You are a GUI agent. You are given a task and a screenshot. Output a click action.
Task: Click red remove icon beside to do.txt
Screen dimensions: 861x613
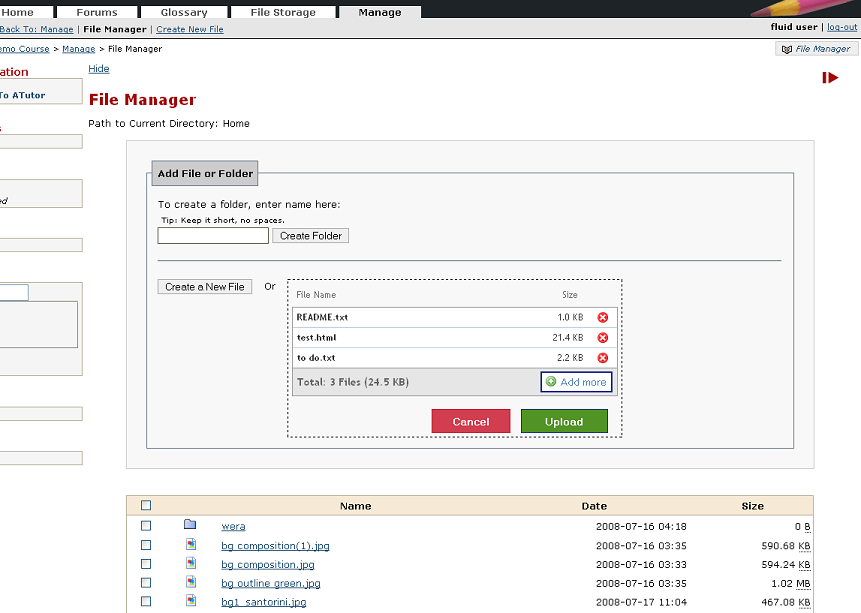(602, 358)
